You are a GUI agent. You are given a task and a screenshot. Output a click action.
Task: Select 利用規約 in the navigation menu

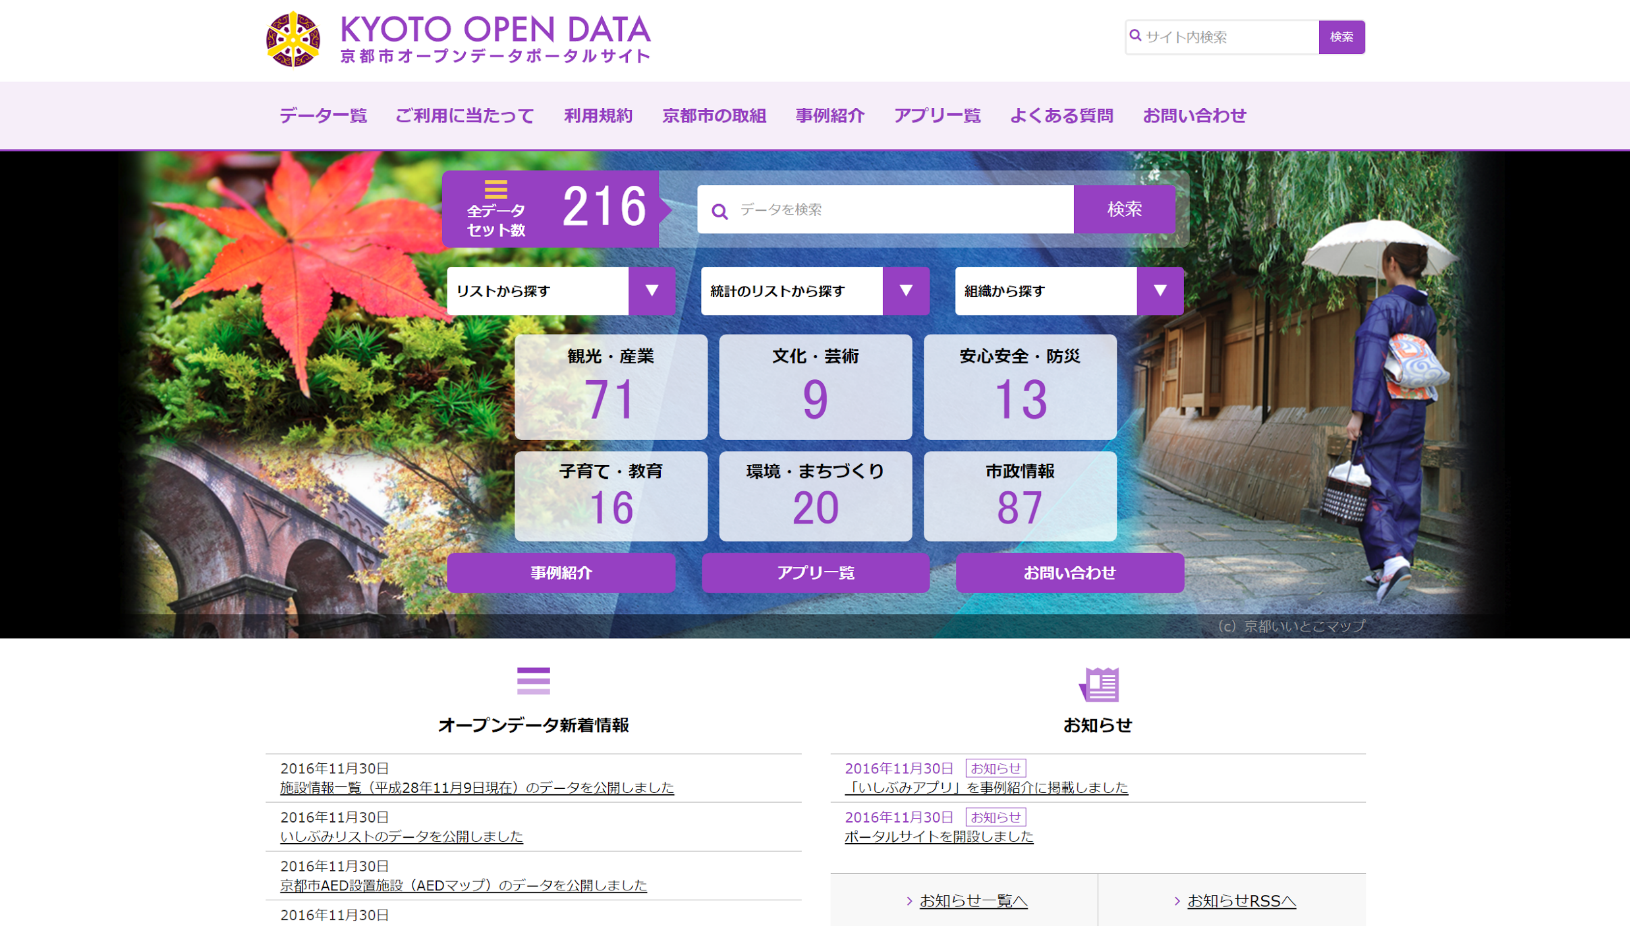(598, 115)
